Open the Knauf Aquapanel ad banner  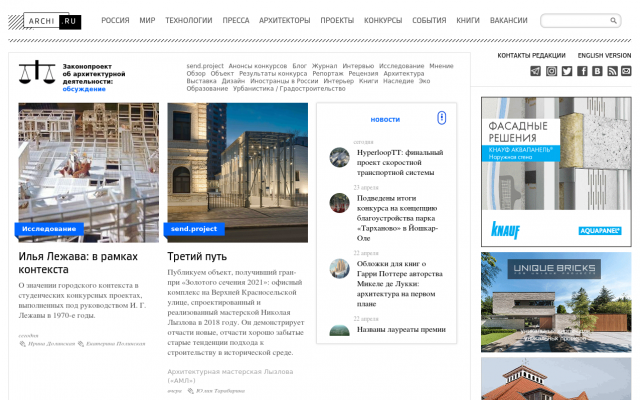tap(556, 172)
